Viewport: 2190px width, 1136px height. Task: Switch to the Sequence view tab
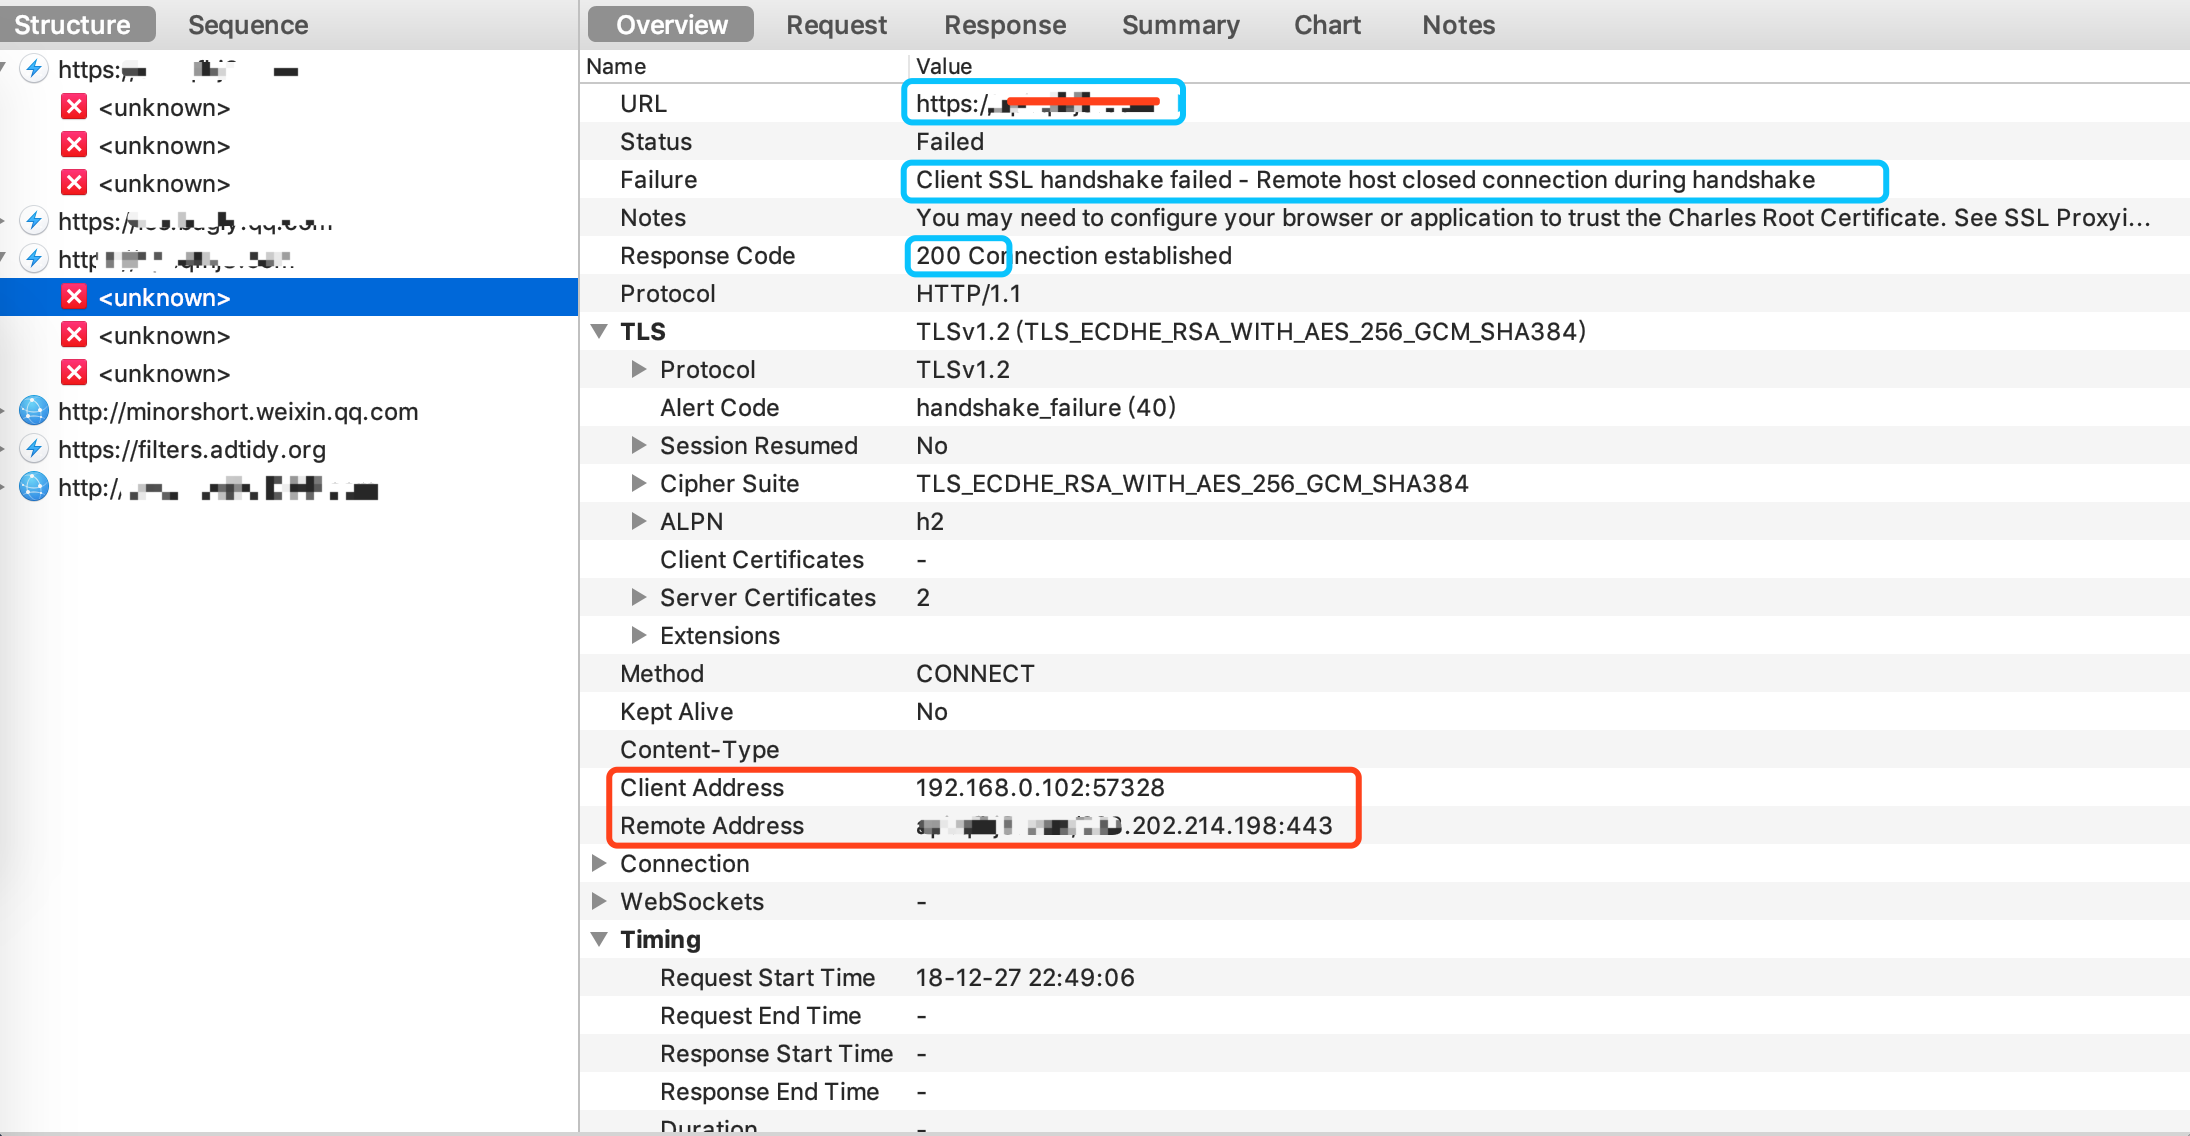click(248, 25)
